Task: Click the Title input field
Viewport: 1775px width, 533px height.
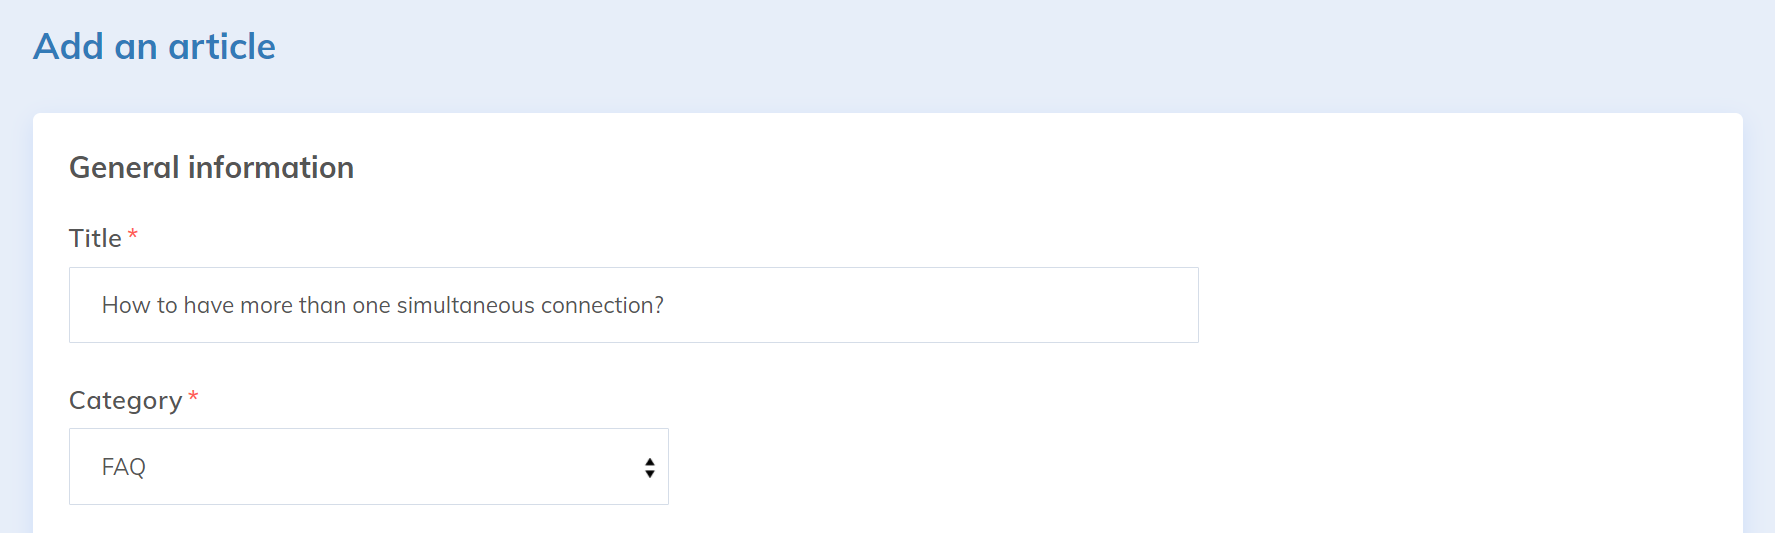Action: pyautogui.click(x=633, y=305)
